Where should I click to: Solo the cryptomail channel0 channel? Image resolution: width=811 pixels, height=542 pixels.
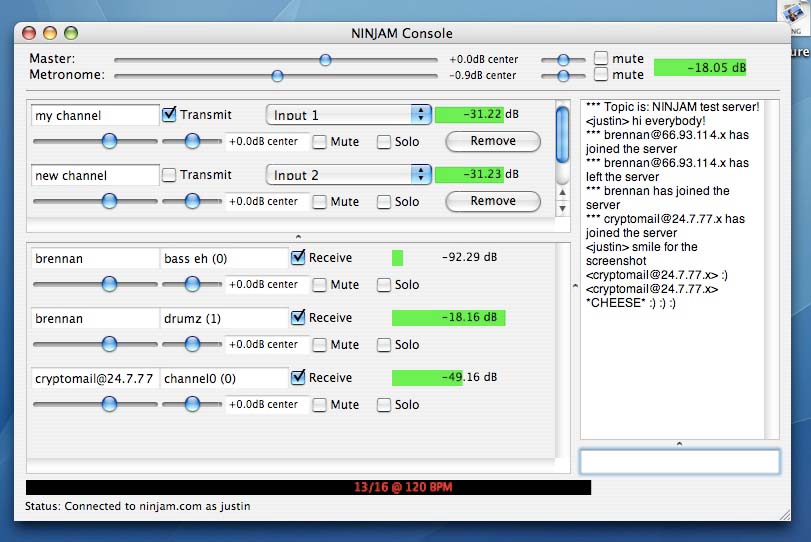click(x=384, y=405)
